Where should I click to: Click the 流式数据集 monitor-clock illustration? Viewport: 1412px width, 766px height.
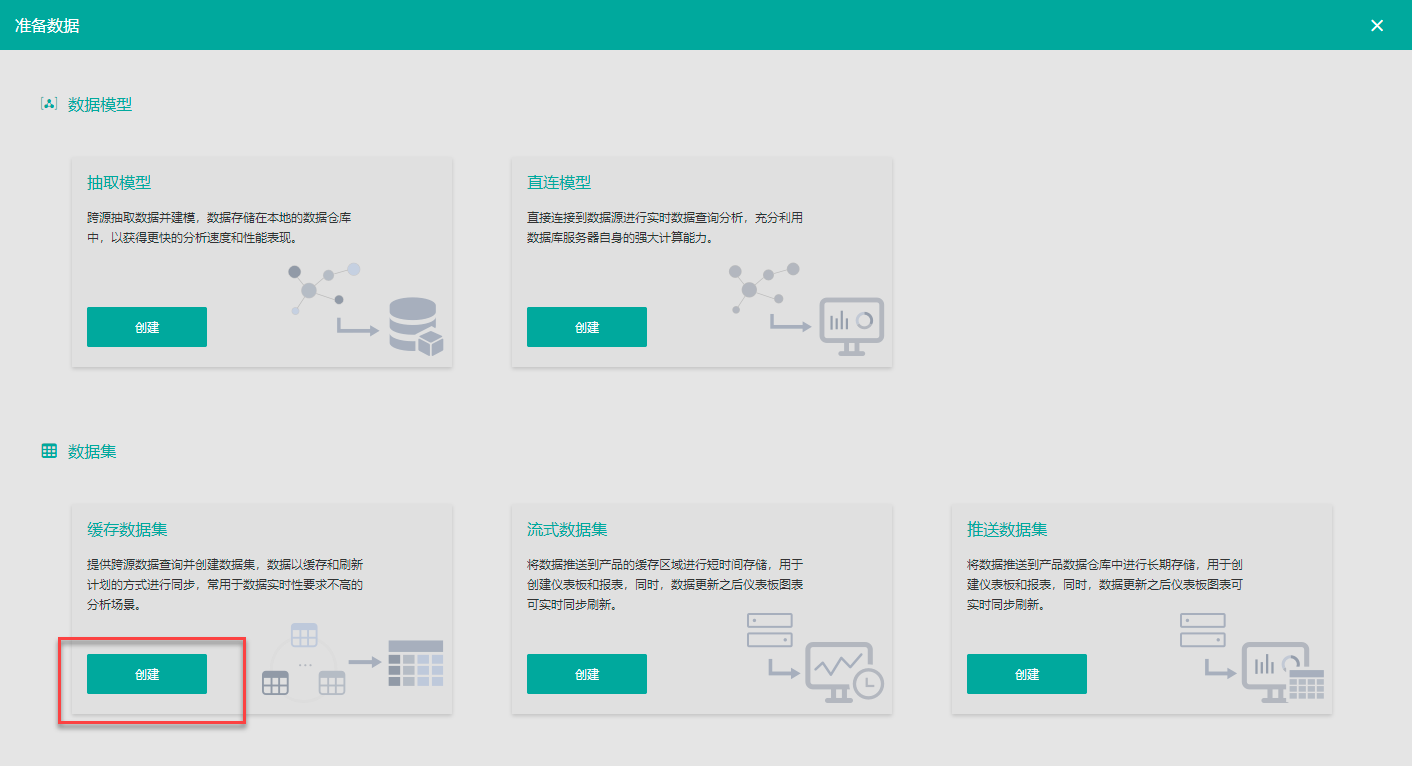tap(815, 656)
